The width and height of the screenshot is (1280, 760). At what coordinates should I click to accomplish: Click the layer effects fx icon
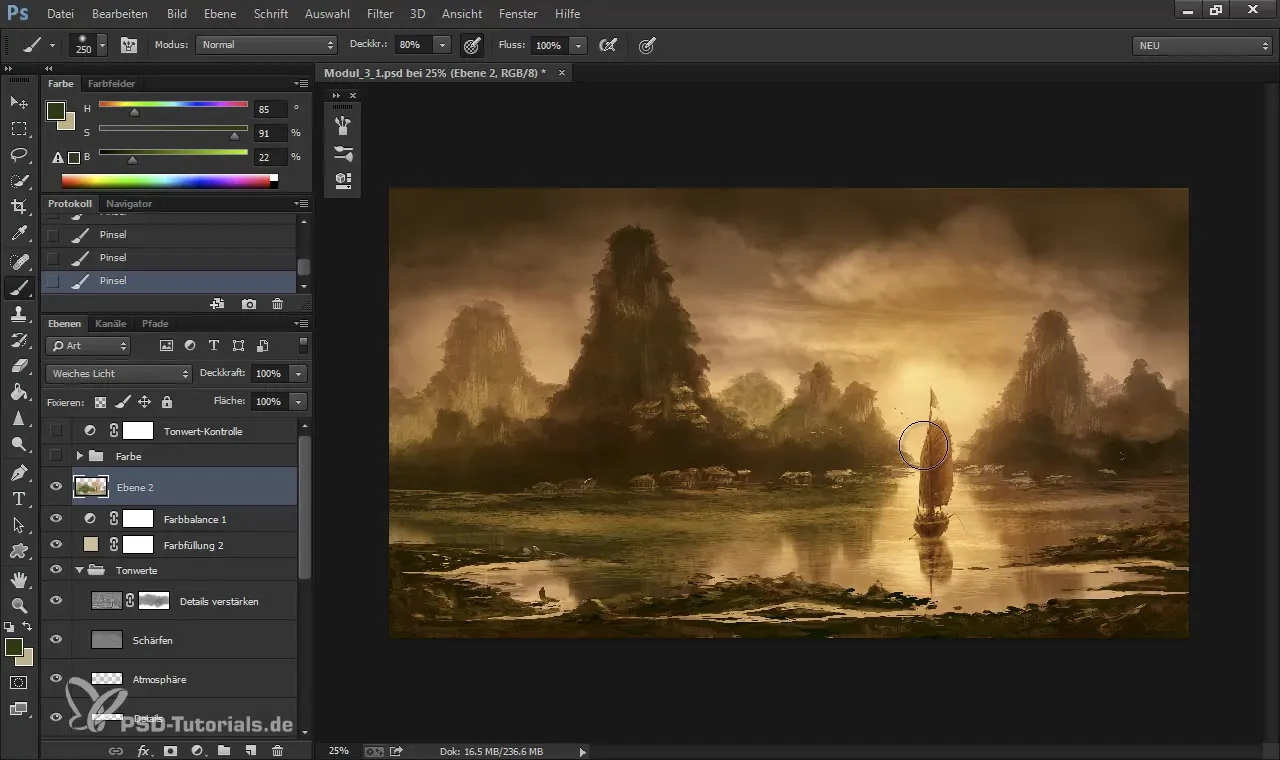pos(143,750)
